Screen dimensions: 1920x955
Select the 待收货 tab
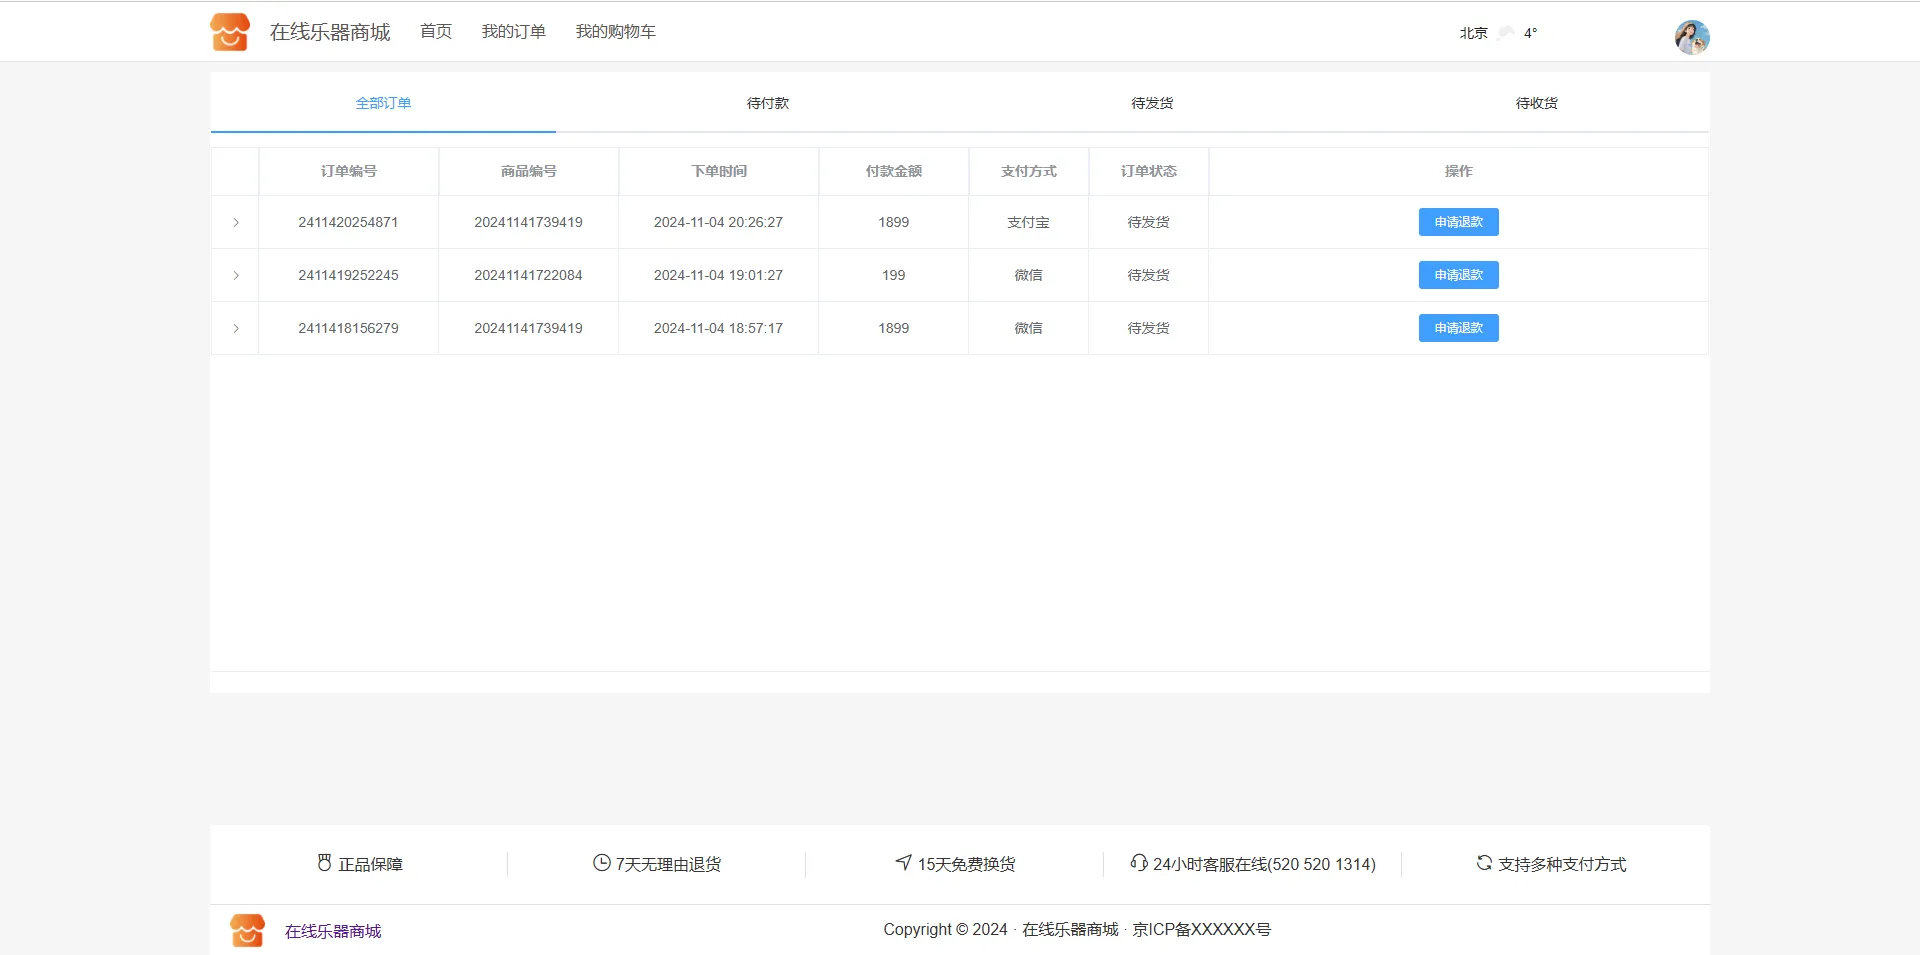pos(1536,103)
